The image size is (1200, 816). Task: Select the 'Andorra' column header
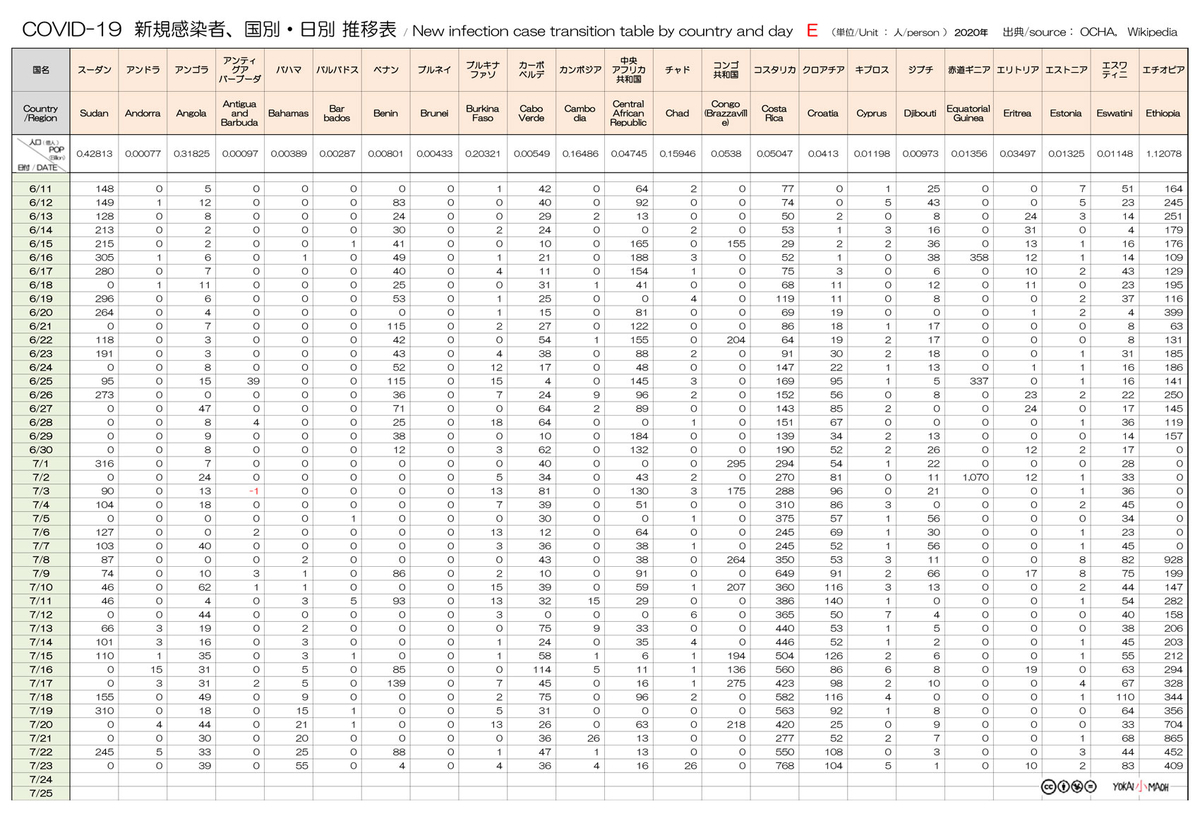142,113
